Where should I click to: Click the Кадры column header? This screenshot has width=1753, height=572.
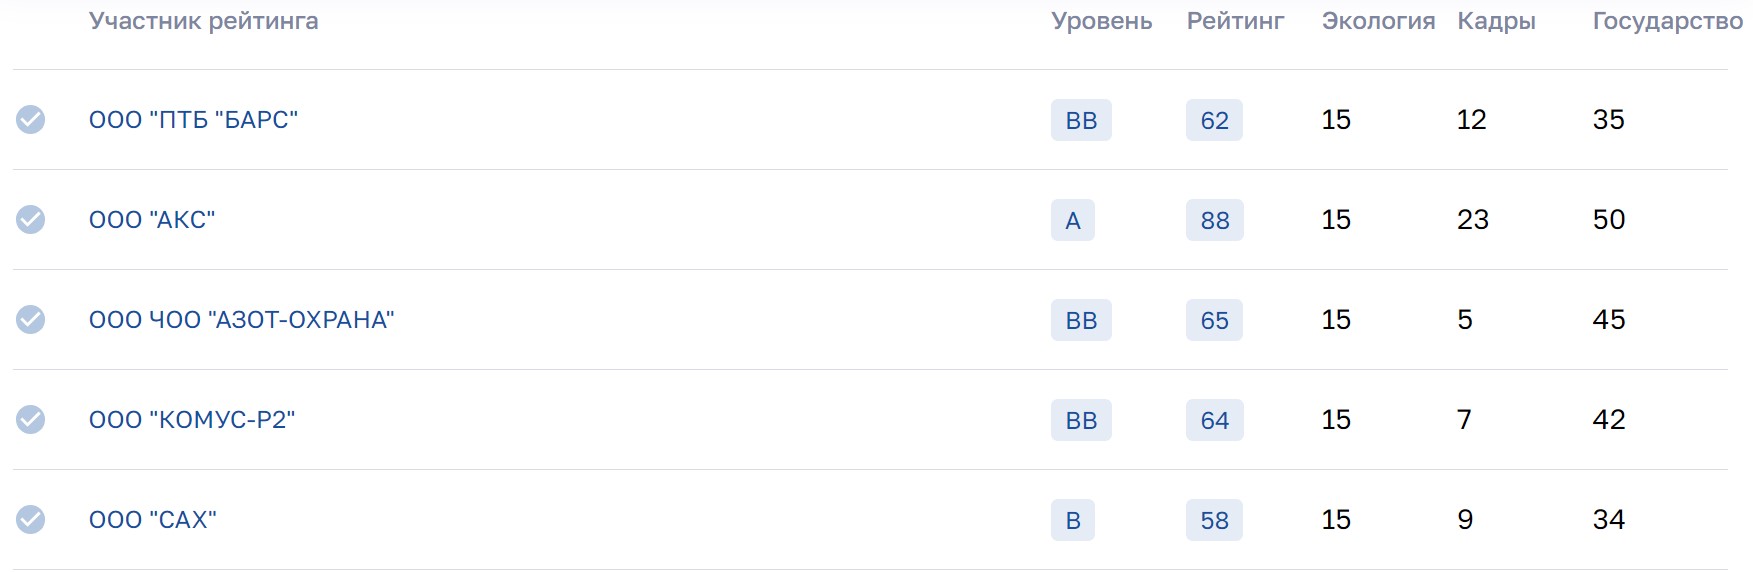[x=1496, y=21]
